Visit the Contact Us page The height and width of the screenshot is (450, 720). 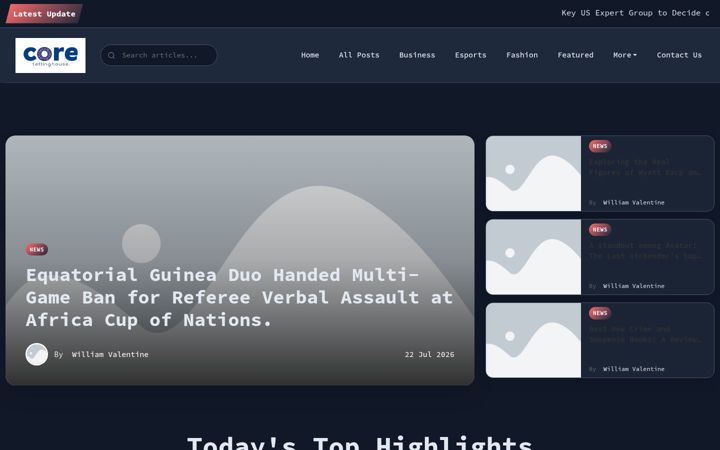pos(679,55)
